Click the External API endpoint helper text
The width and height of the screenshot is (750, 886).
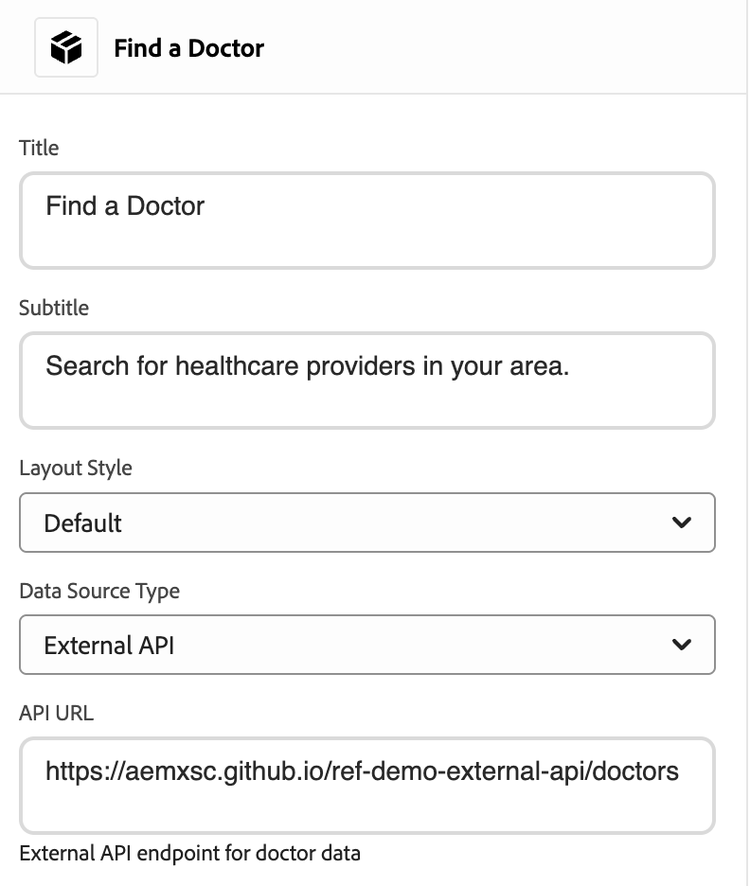pyautogui.click(x=190, y=854)
